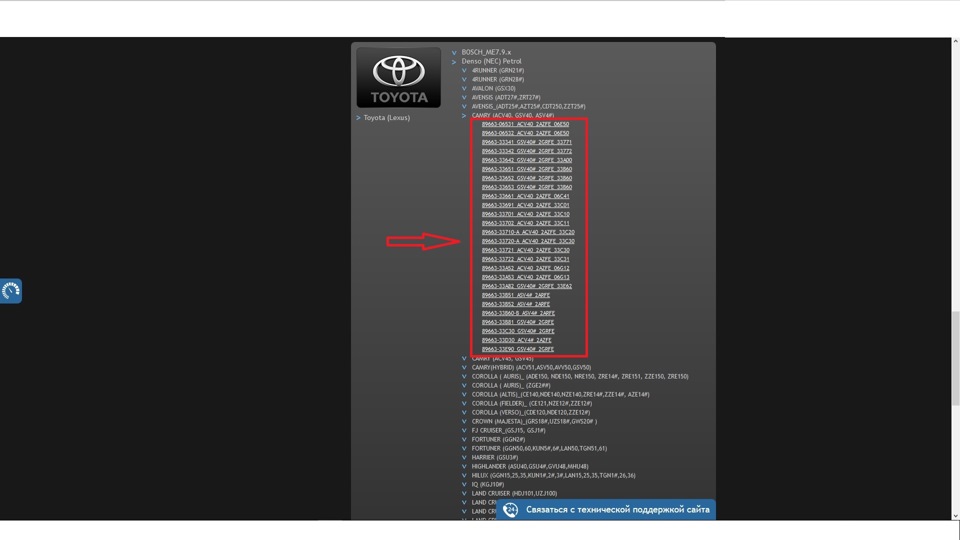
Task: Select the COROLLA (AURIS)_ (ADE150, NDE150...) row
Action: click(580, 377)
